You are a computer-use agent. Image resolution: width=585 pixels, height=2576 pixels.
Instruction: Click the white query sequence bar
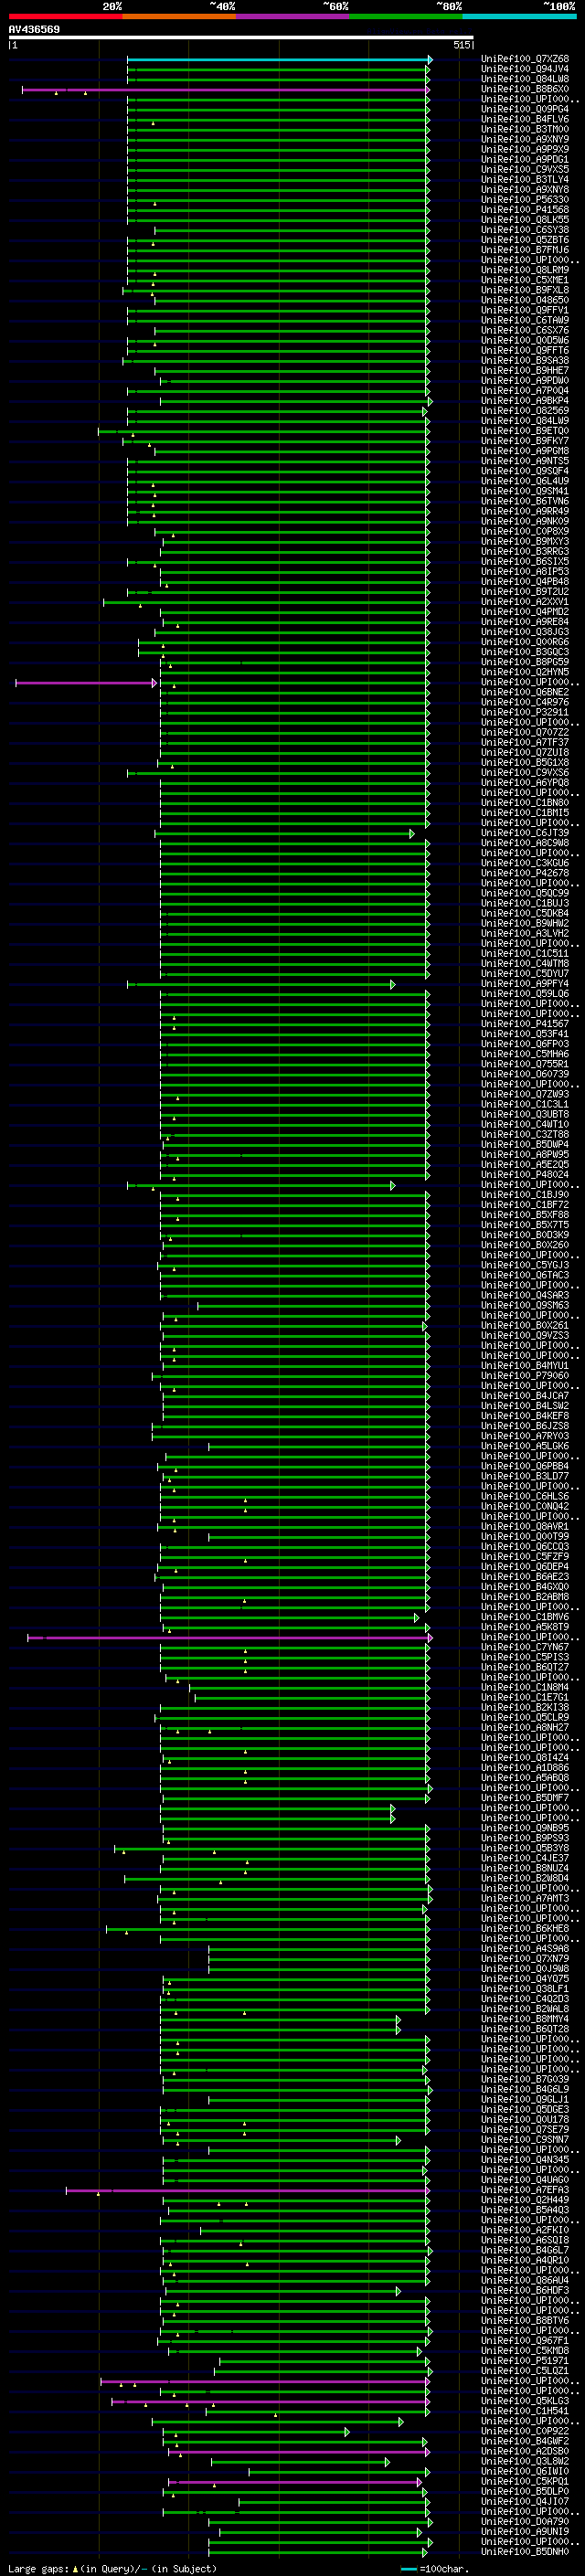(x=241, y=38)
